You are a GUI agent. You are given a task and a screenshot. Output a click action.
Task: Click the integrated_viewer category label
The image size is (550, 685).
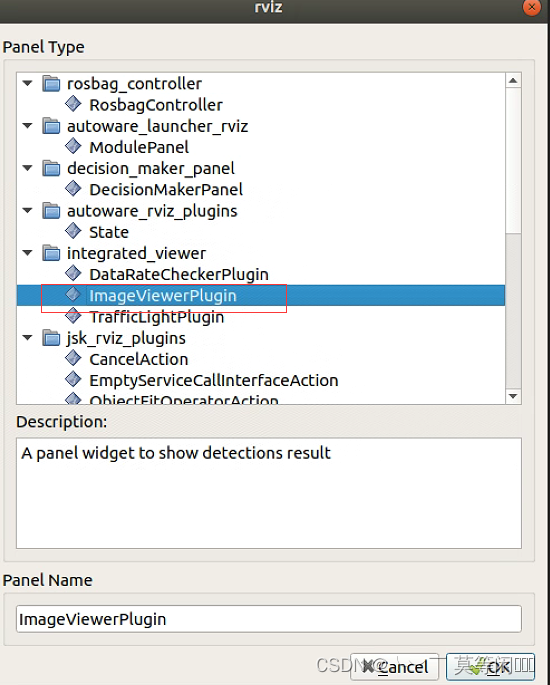tap(136, 253)
